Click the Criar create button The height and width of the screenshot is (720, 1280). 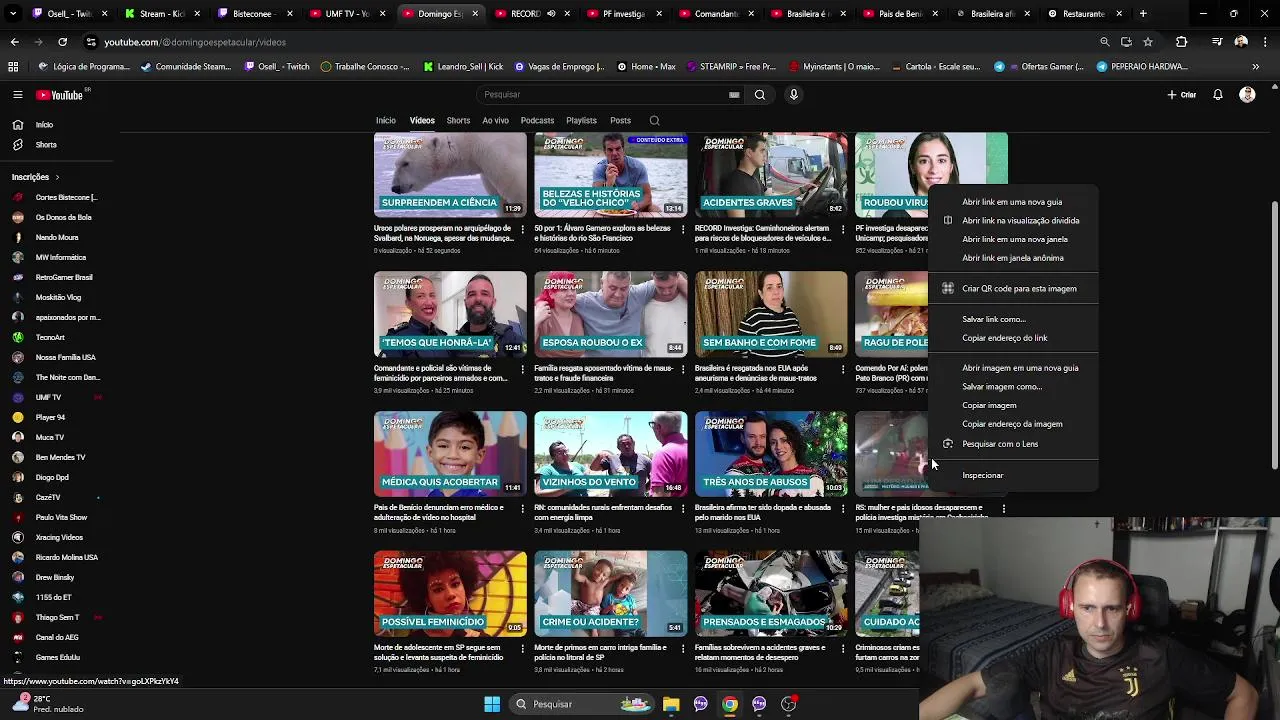(x=1181, y=95)
